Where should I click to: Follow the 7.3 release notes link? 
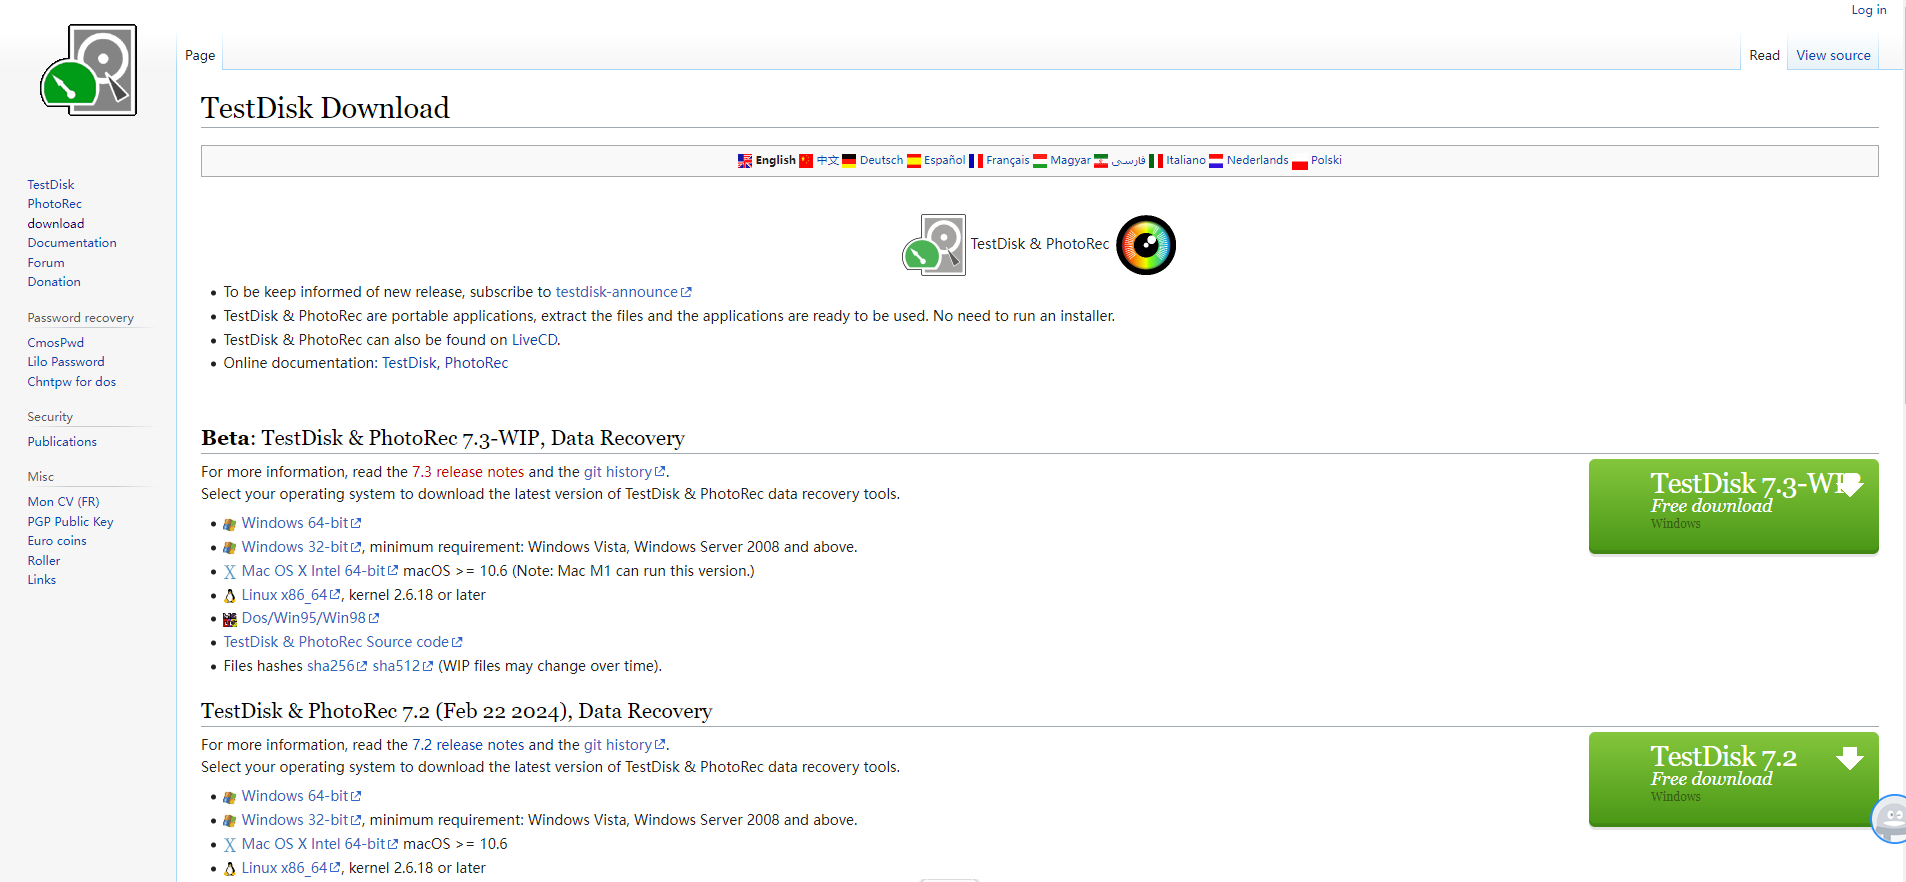(x=468, y=472)
